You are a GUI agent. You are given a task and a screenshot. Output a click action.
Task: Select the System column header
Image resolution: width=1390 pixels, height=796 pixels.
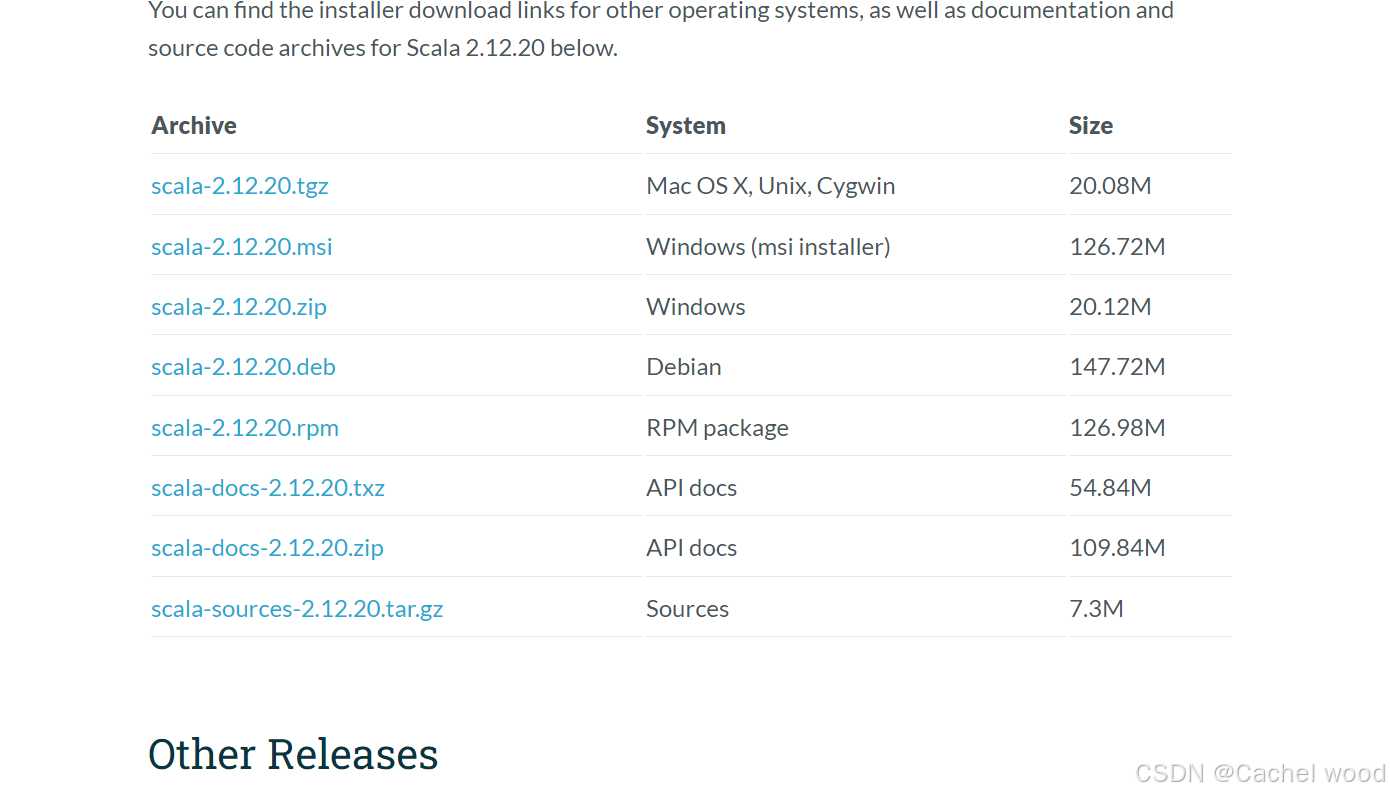686,126
